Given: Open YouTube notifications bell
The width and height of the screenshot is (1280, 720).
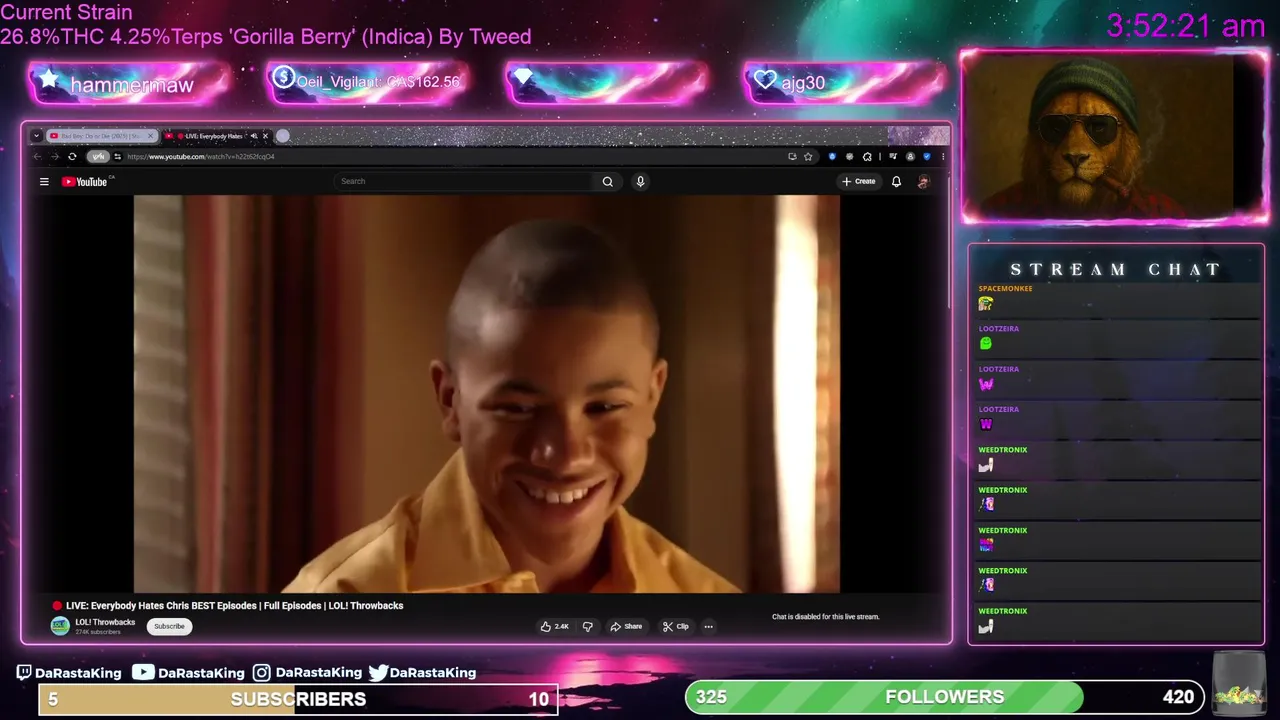Looking at the screenshot, I should click(896, 181).
